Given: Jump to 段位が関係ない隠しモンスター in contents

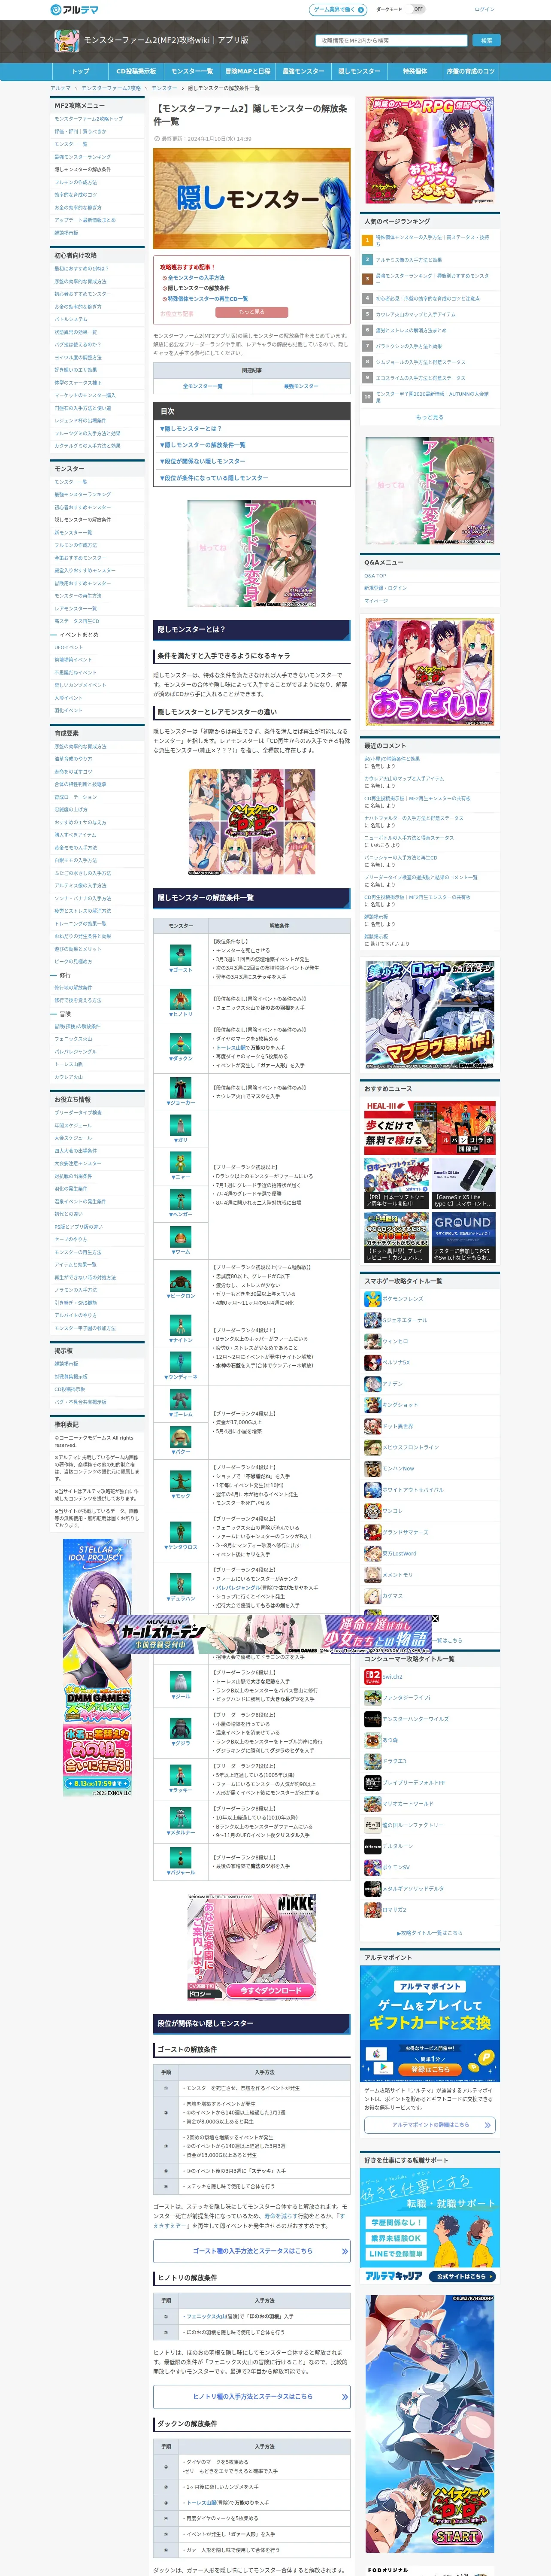Looking at the screenshot, I should pyautogui.click(x=202, y=461).
